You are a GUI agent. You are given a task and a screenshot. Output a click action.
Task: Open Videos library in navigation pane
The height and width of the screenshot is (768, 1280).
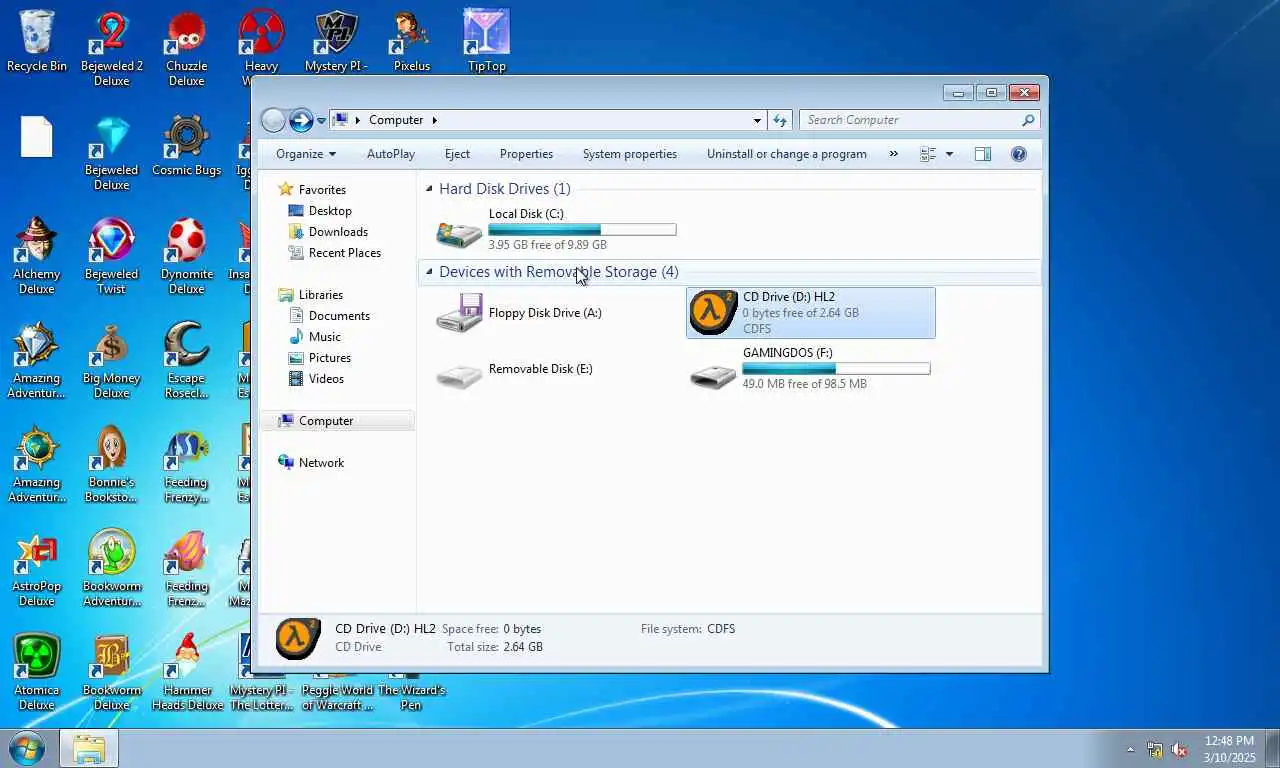(326, 379)
